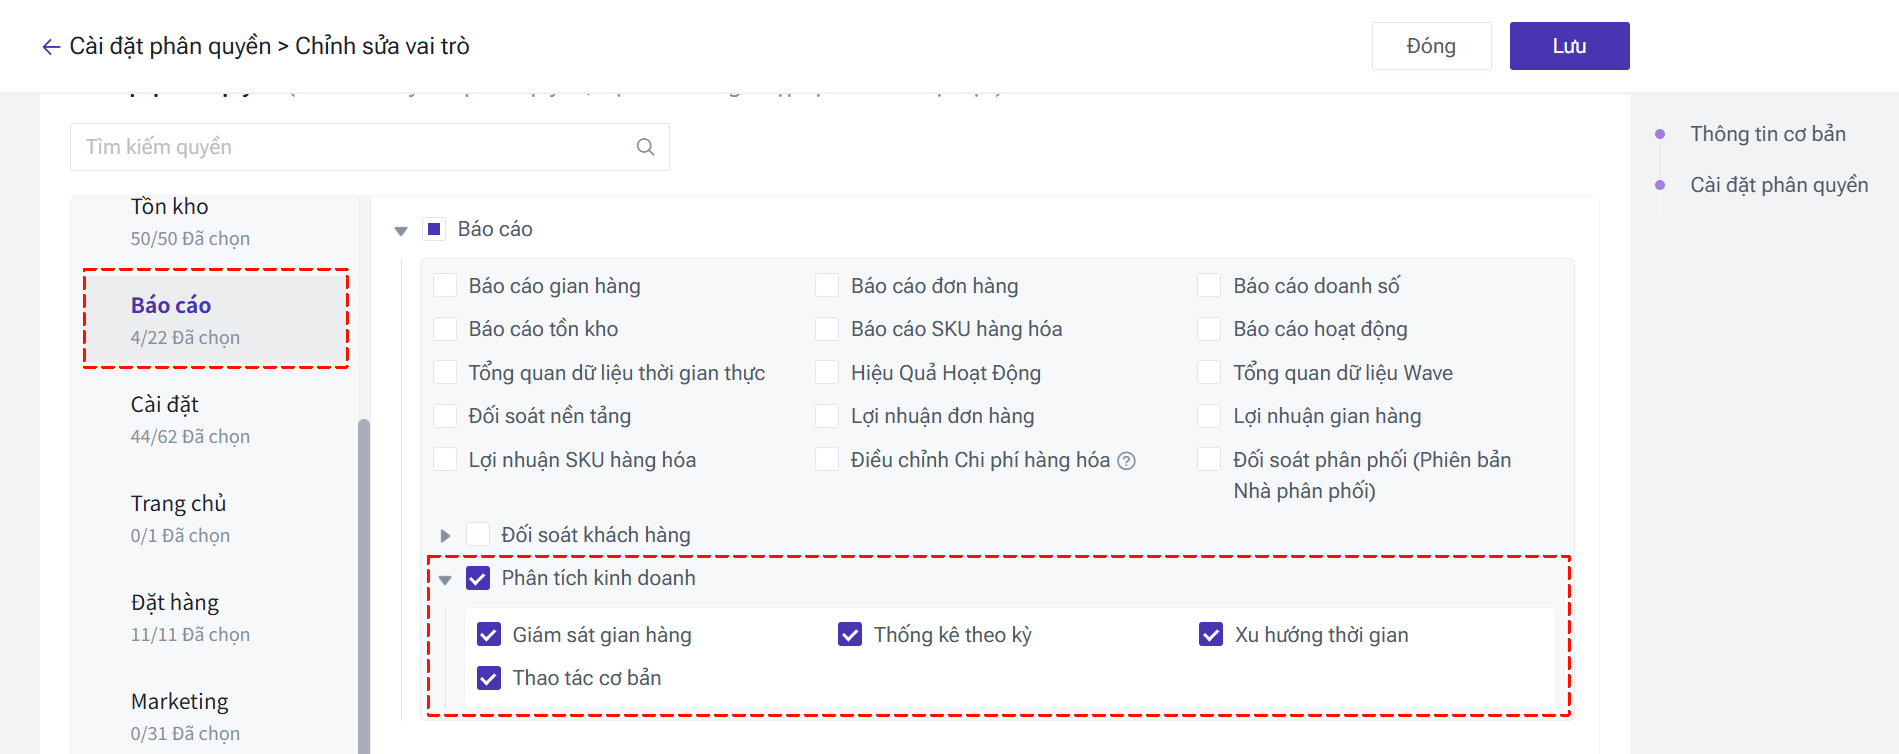This screenshot has height=754, width=1899.
Task: Switch to the Tồn kho category
Action: click(x=190, y=221)
